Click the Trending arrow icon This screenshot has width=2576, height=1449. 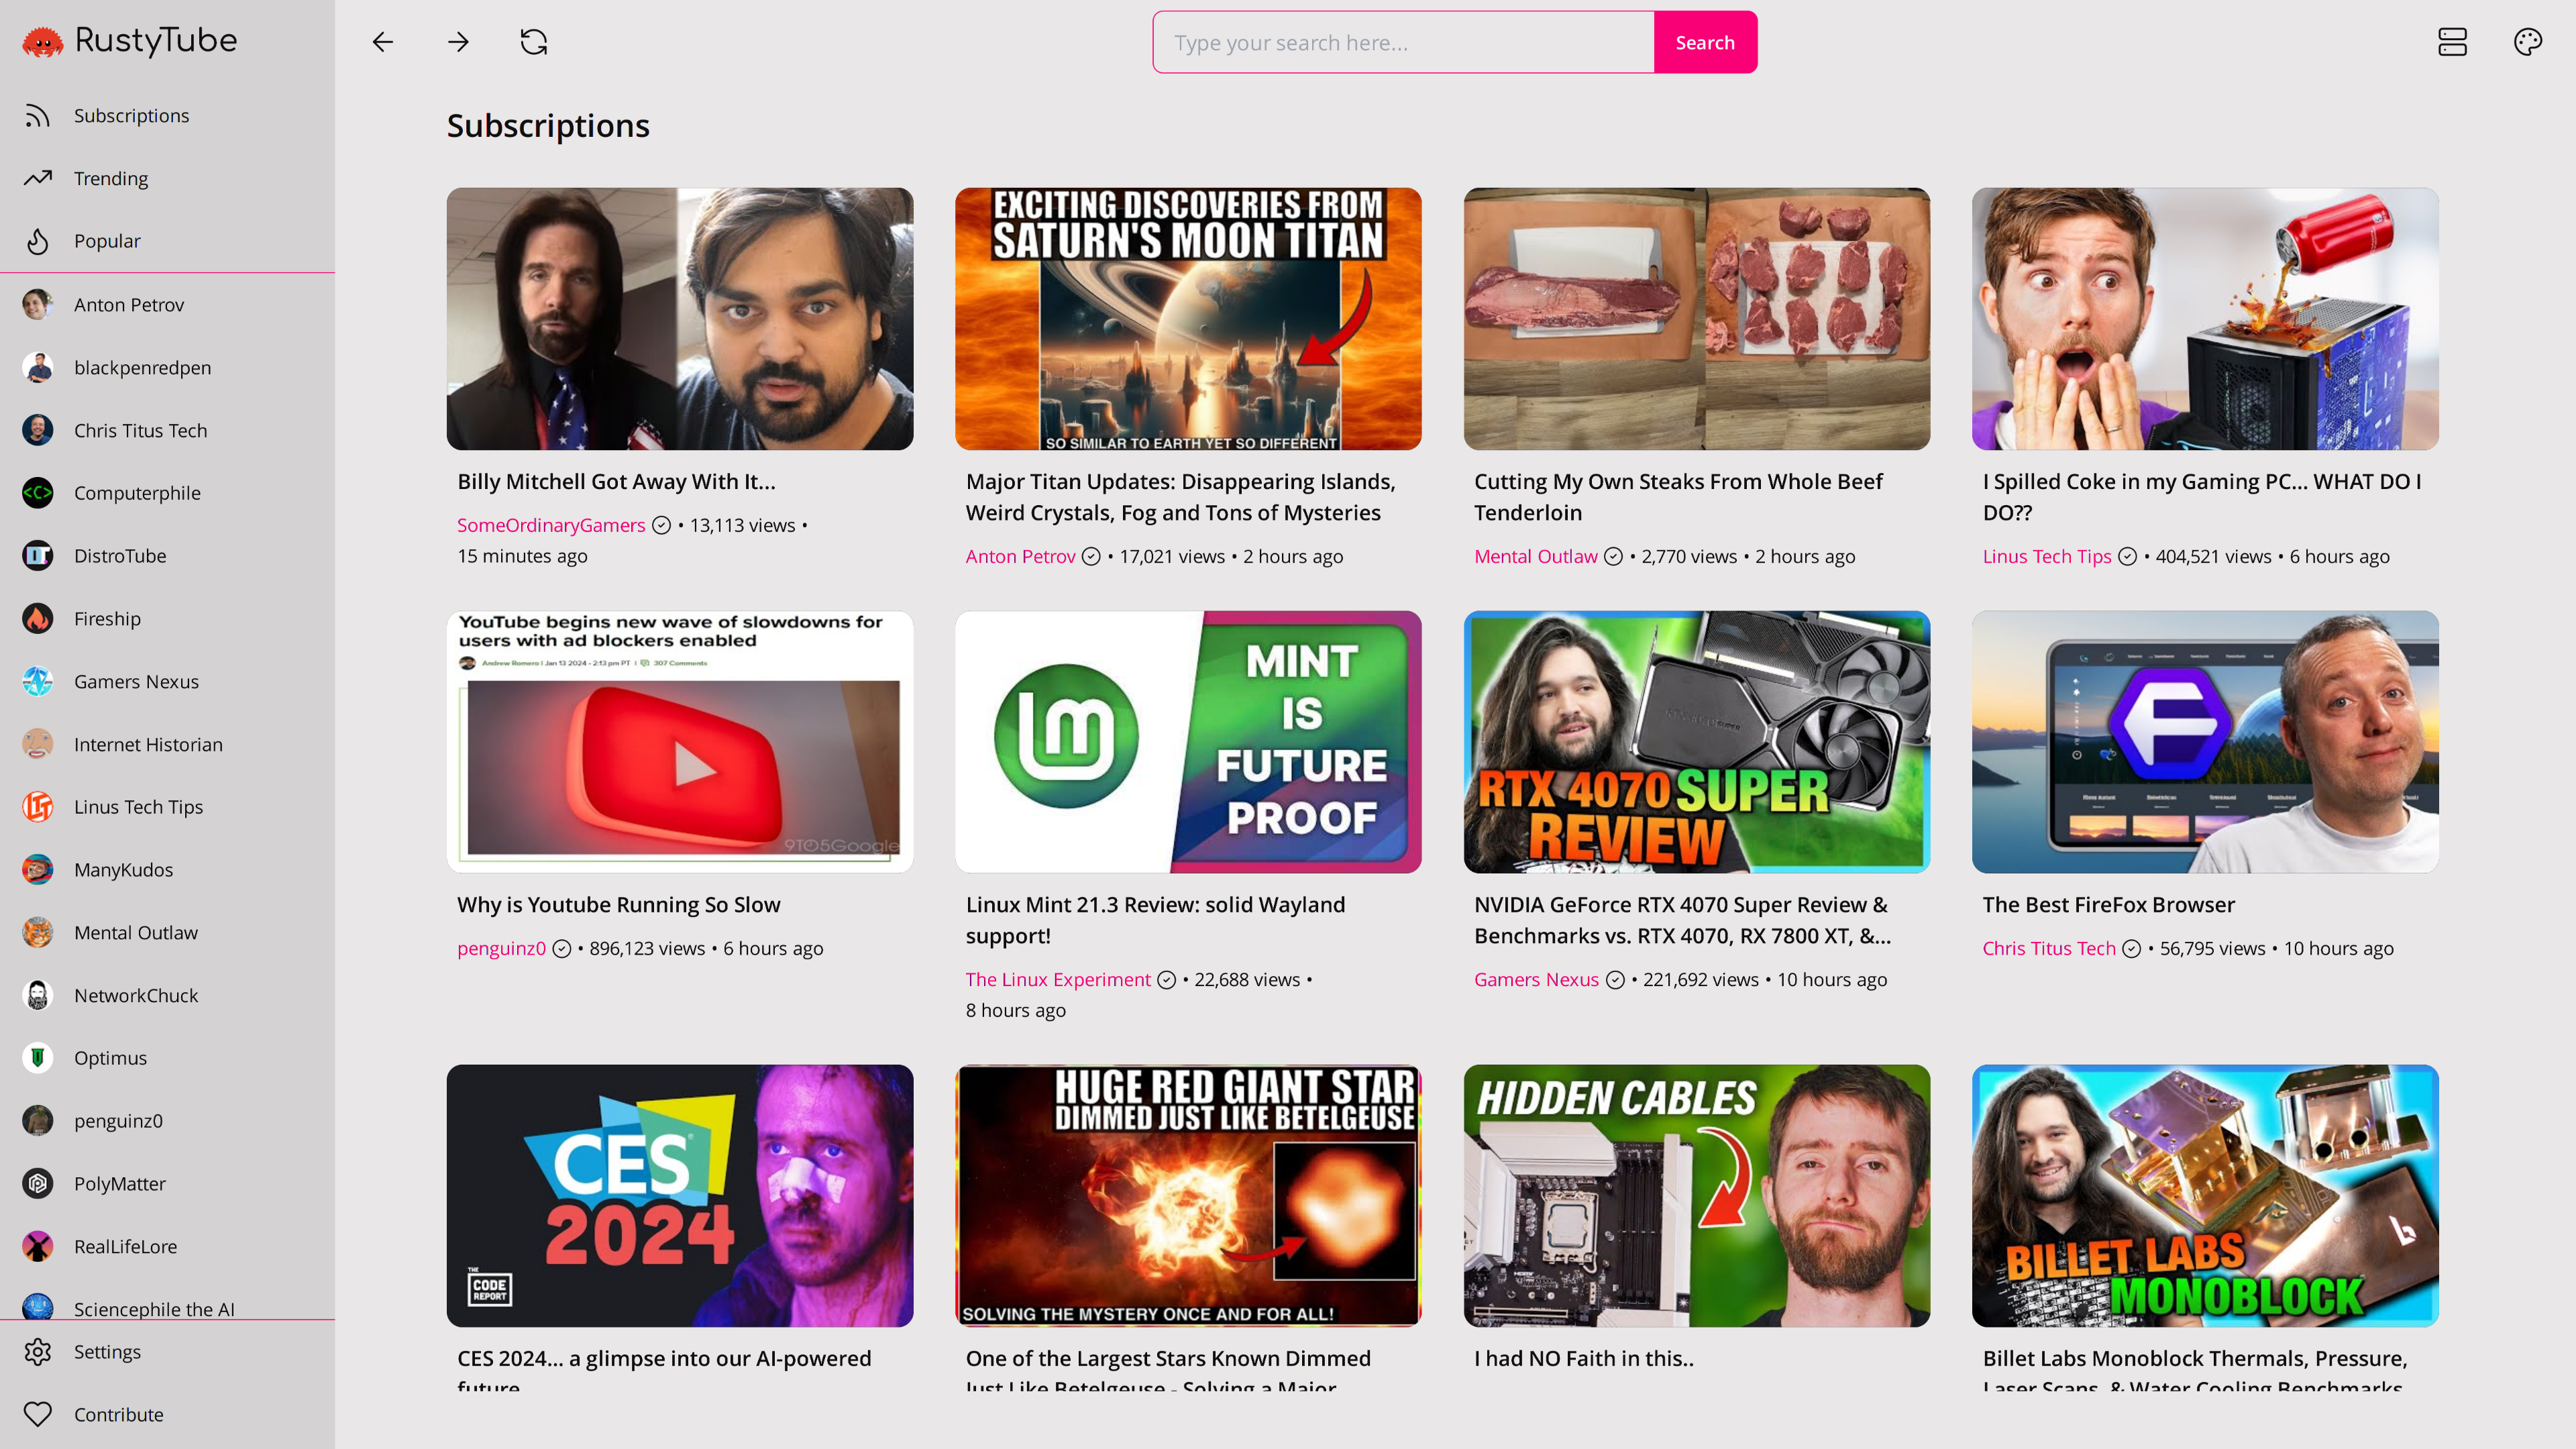pos(38,178)
